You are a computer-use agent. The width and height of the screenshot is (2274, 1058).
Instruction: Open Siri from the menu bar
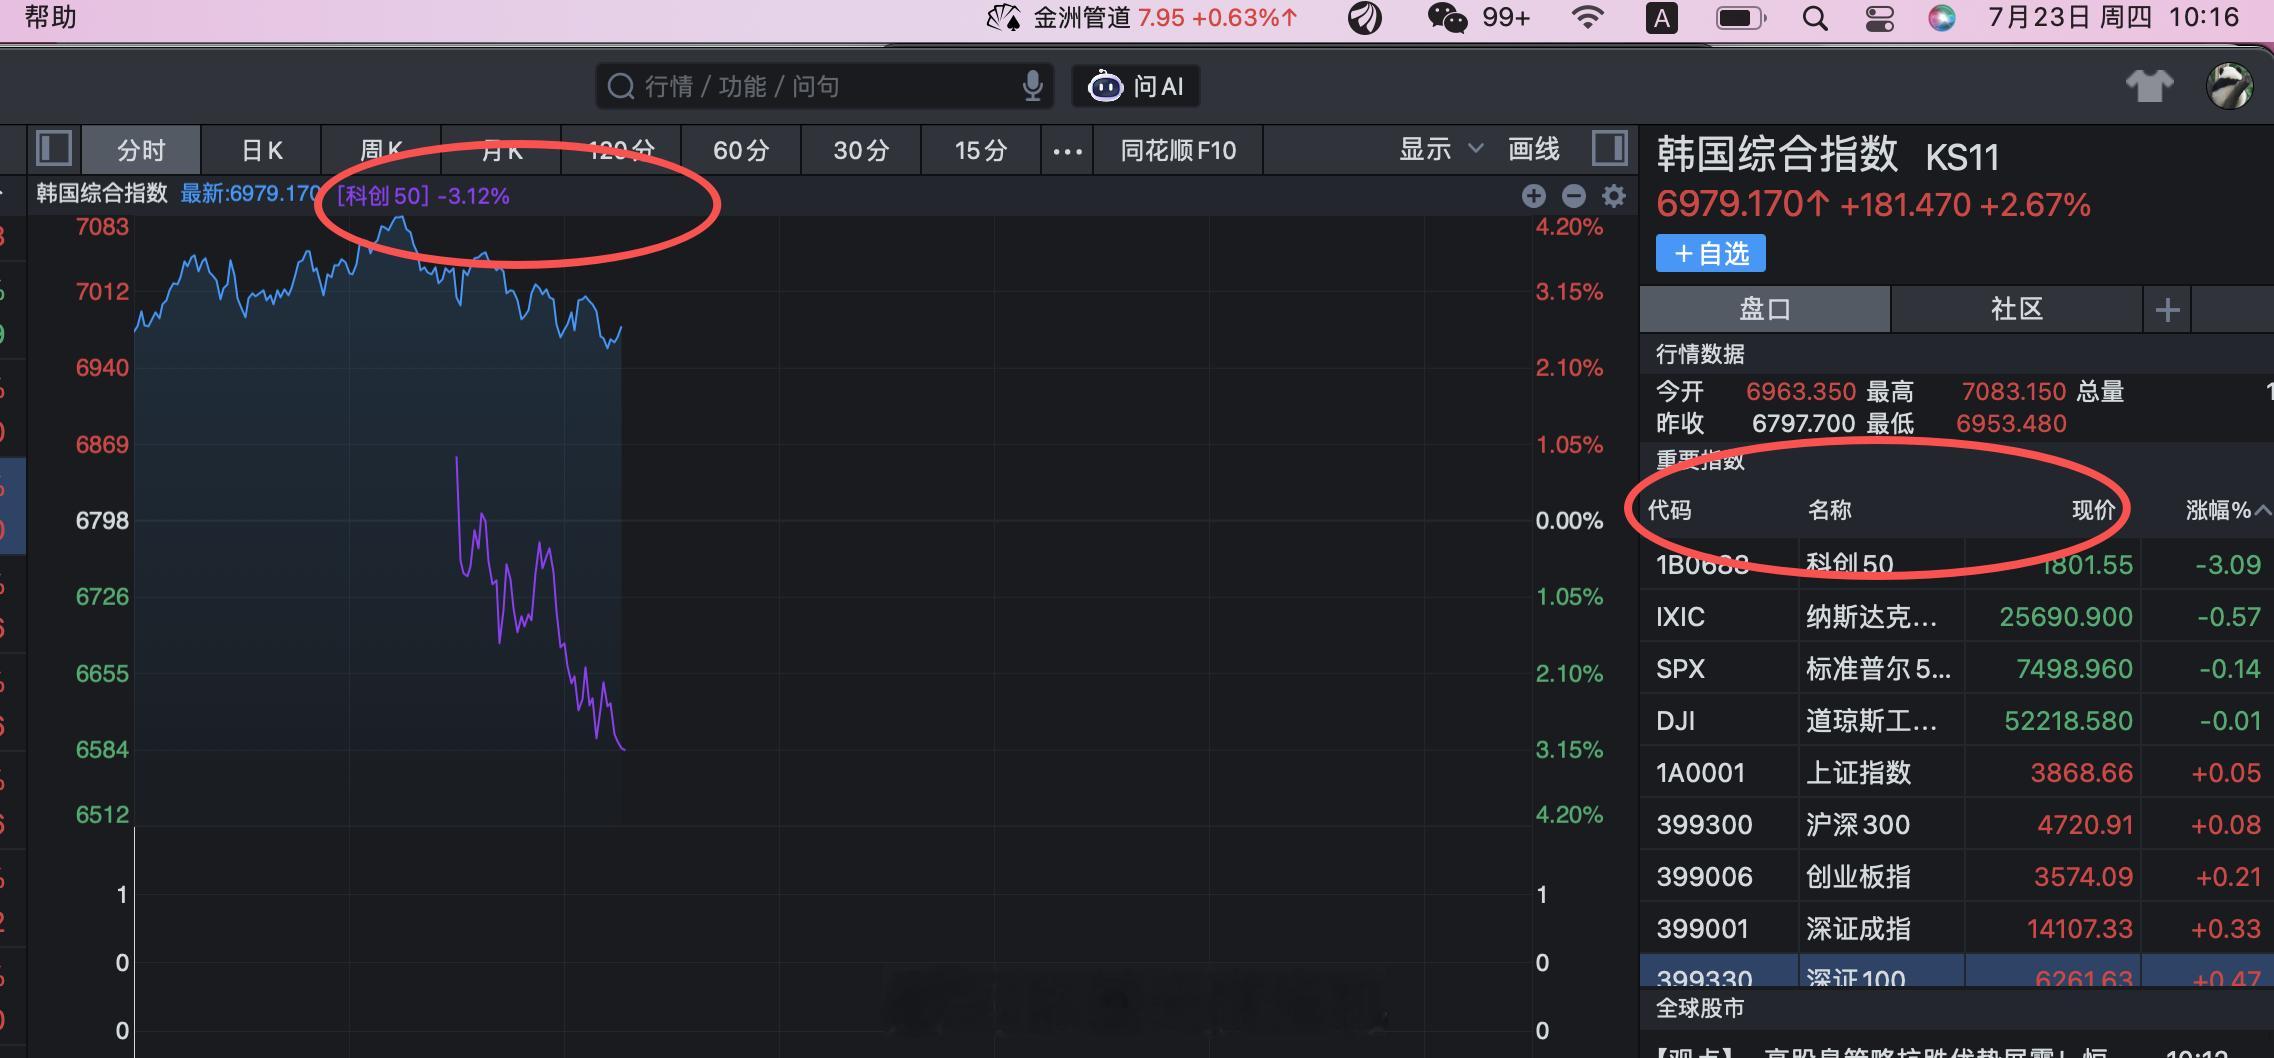(x=1941, y=18)
